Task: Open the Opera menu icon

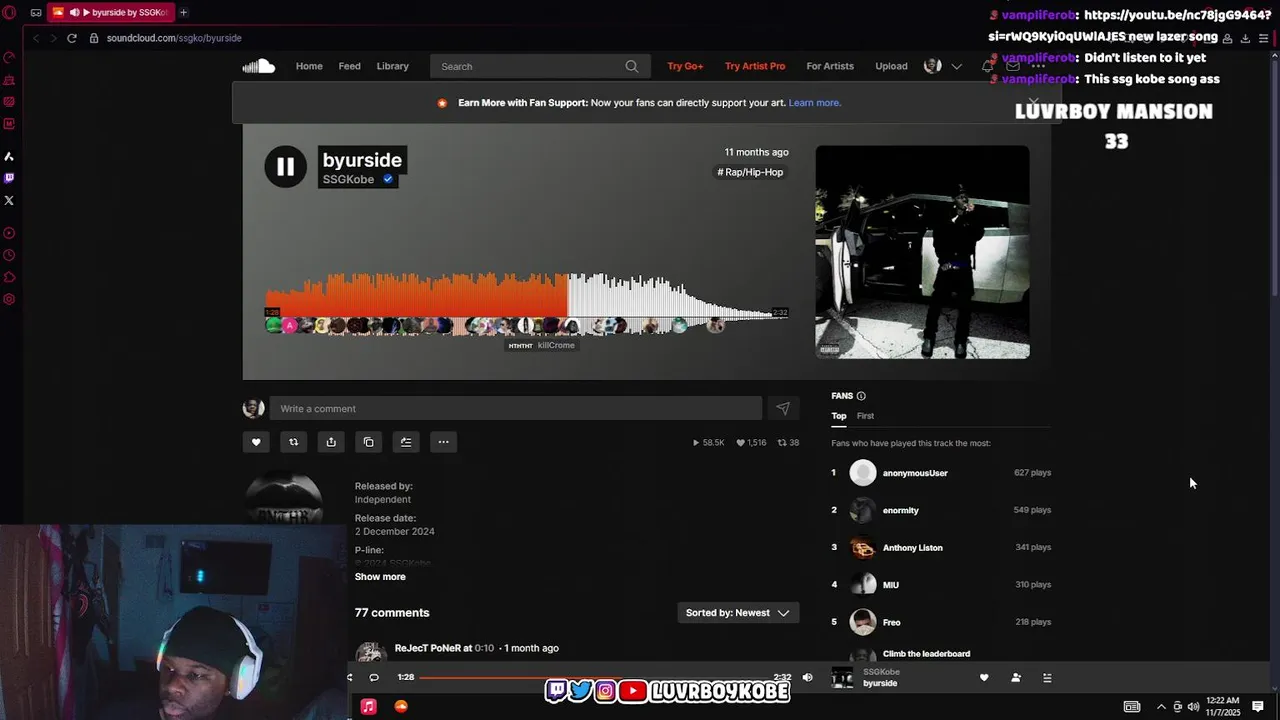Action: (10, 12)
